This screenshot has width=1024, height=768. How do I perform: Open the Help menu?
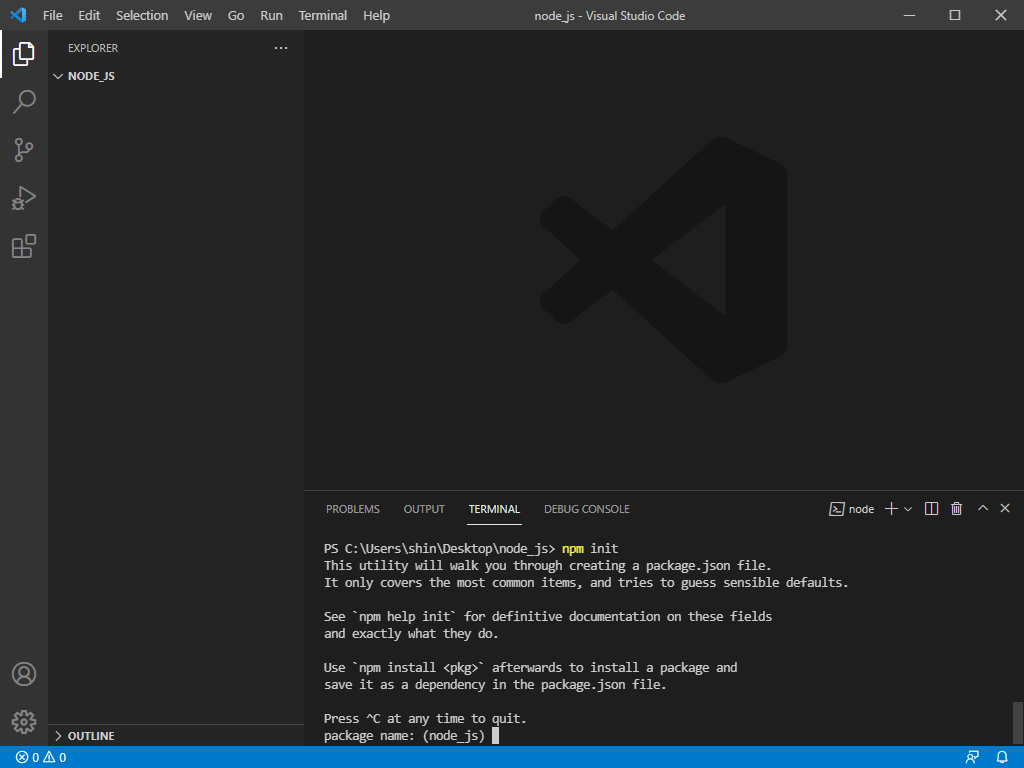coord(376,15)
